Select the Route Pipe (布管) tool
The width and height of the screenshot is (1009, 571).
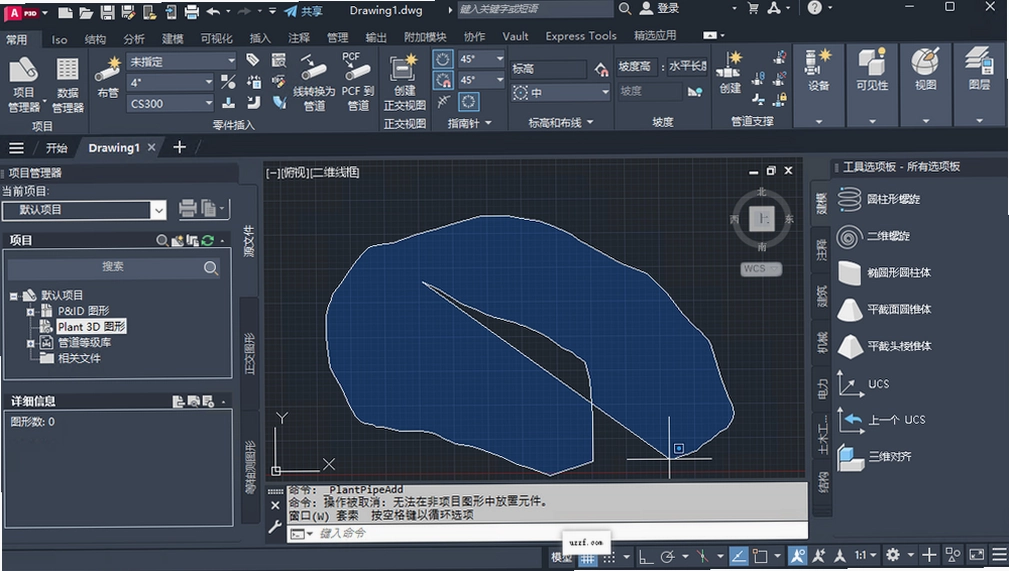pyautogui.click(x=108, y=77)
